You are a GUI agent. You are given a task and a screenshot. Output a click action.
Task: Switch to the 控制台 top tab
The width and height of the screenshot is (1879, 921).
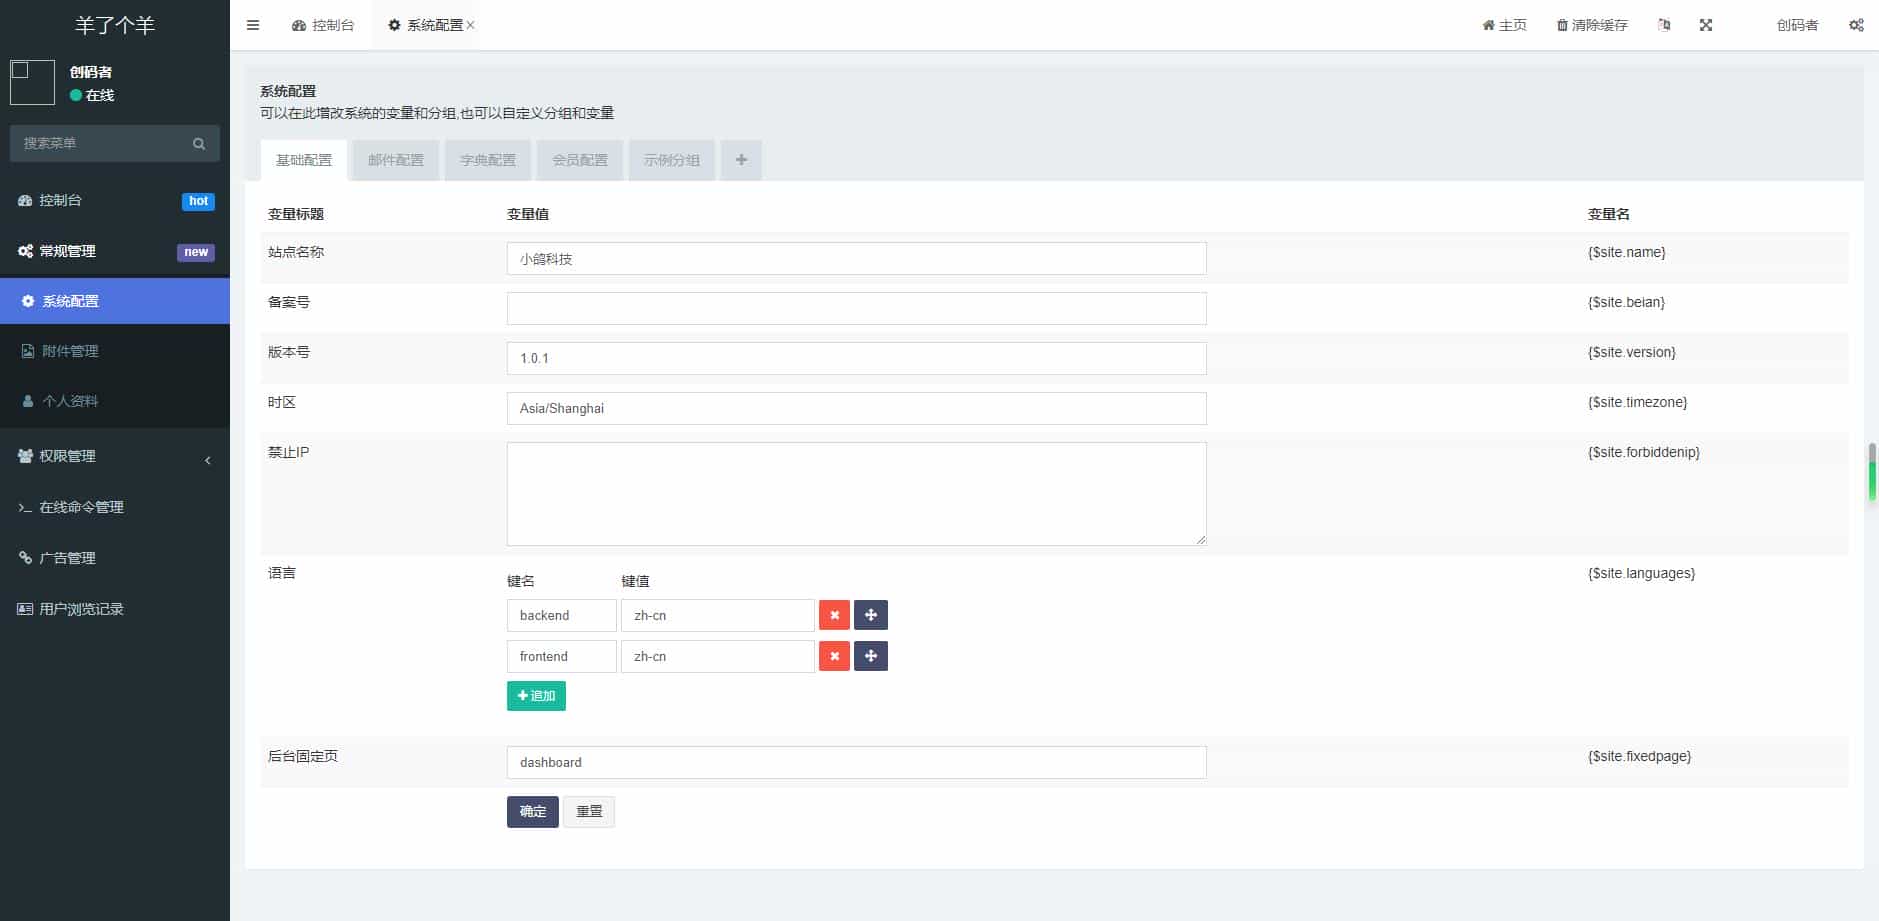click(x=323, y=25)
